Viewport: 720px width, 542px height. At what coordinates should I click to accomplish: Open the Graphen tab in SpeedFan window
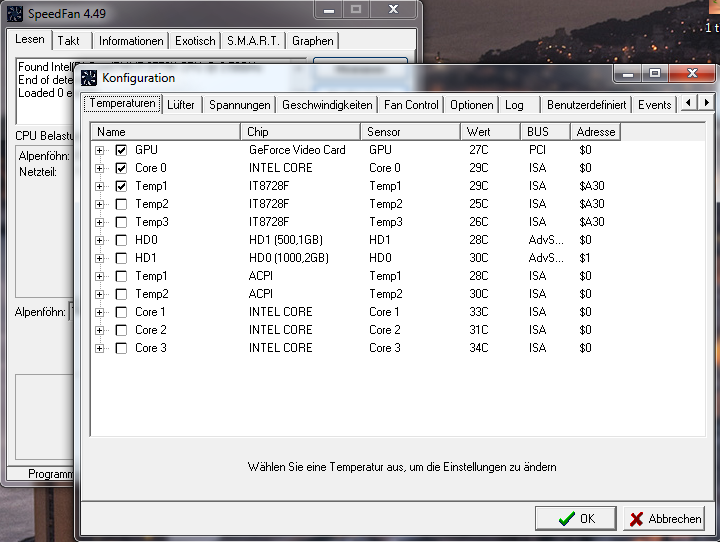[313, 41]
